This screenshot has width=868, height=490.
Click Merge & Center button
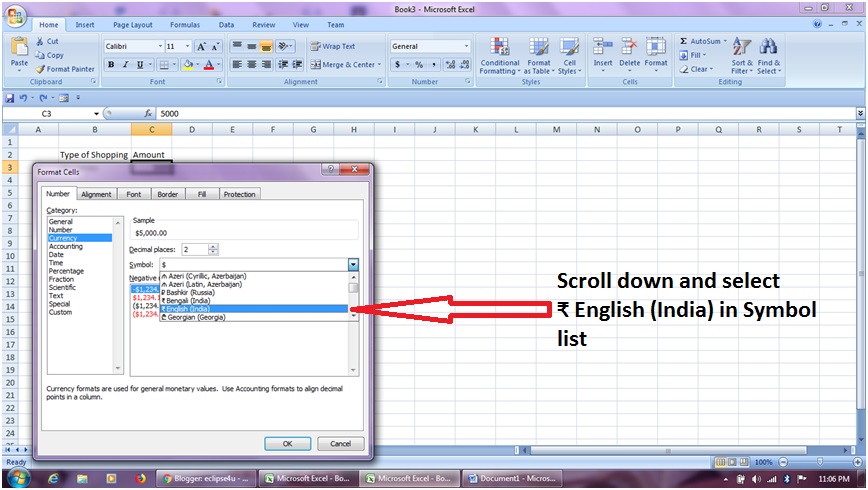pos(345,65)
